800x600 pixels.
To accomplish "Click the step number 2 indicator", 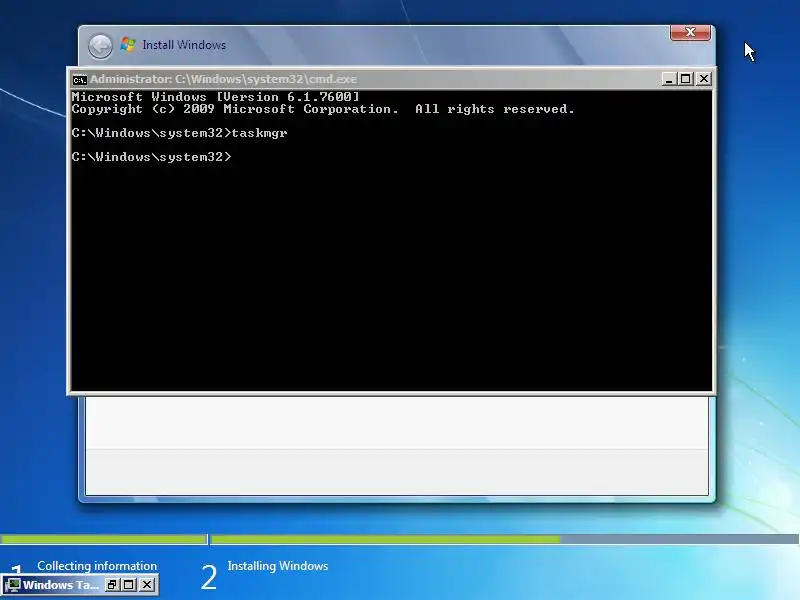I will tap(209, 578).
